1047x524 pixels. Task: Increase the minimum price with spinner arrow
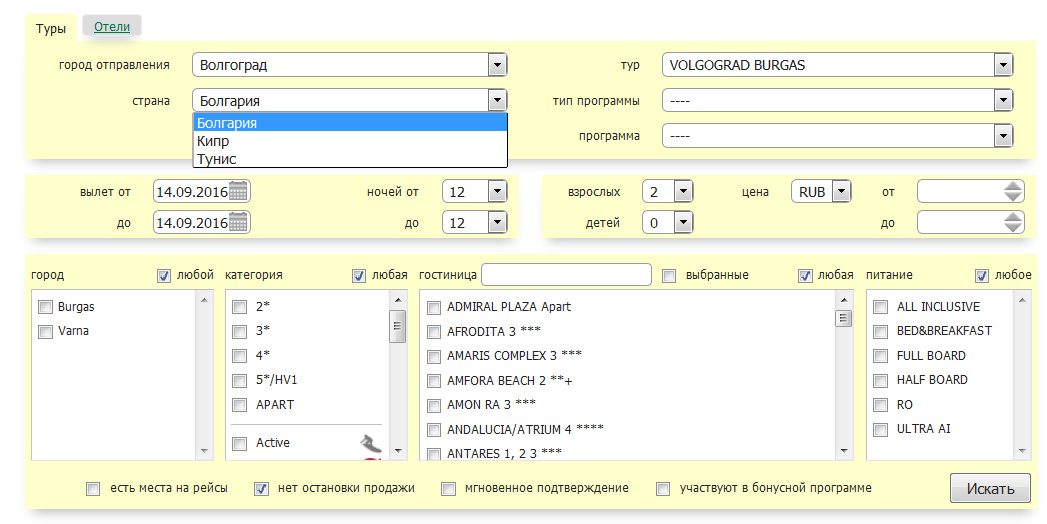(x=1013, y=186)
